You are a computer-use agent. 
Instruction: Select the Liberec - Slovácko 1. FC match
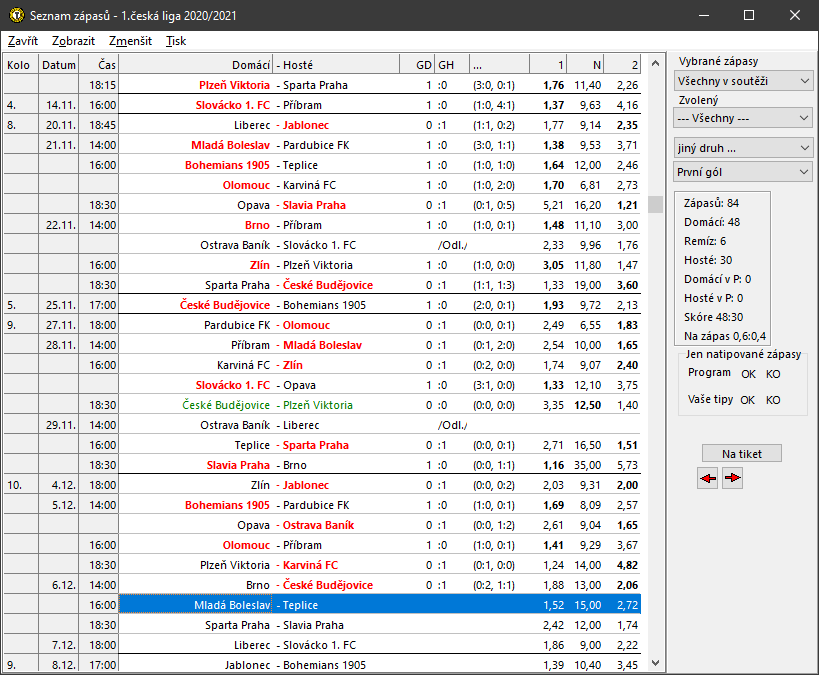coord(380,645)
